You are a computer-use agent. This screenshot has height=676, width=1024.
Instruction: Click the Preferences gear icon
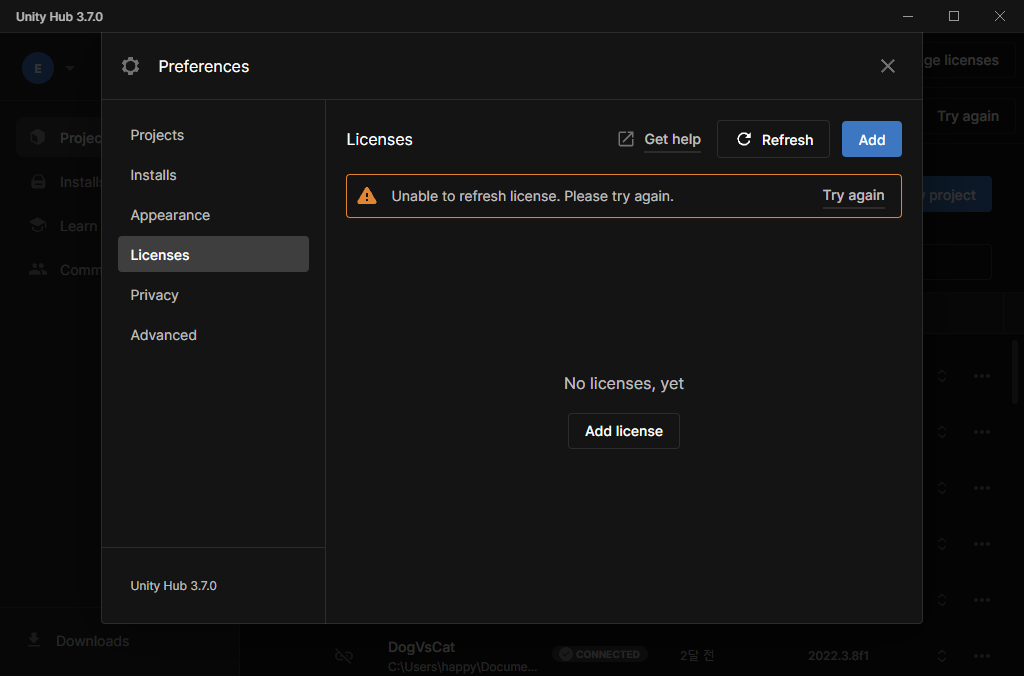point(131,66)
